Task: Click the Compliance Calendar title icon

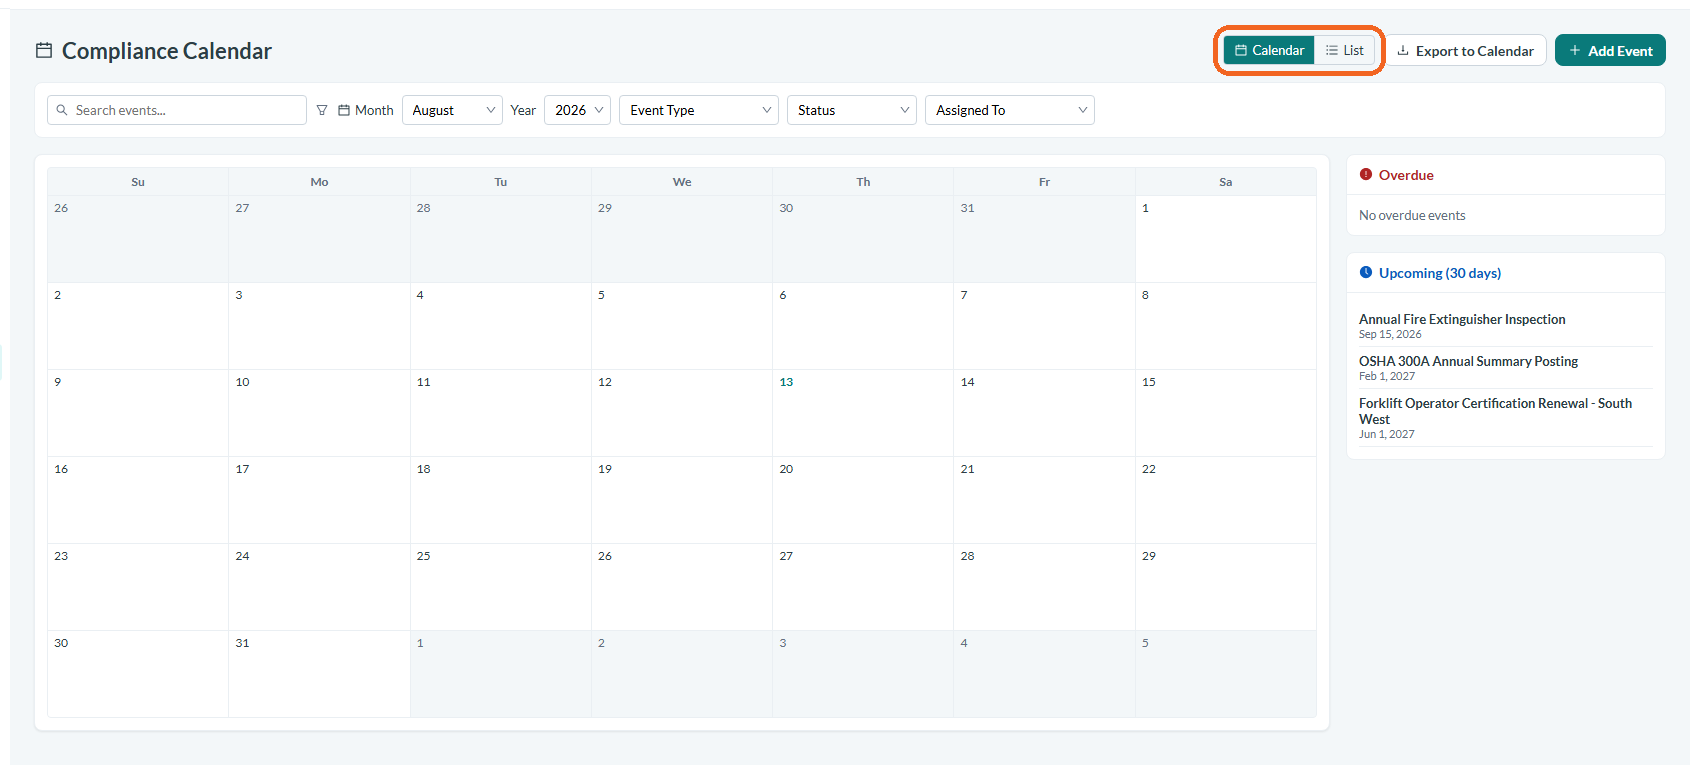Action: pos(44,50)
